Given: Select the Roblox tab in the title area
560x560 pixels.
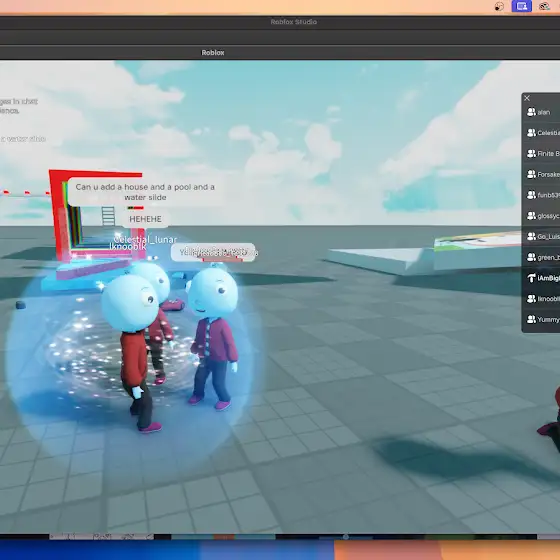Looking at the screenshot, I should [213, 52].
